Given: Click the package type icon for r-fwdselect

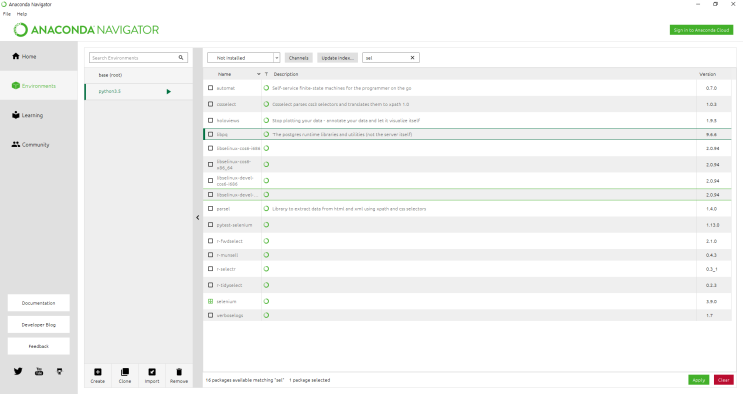Looking at the screenshot, I should click(x=266, y=241).
